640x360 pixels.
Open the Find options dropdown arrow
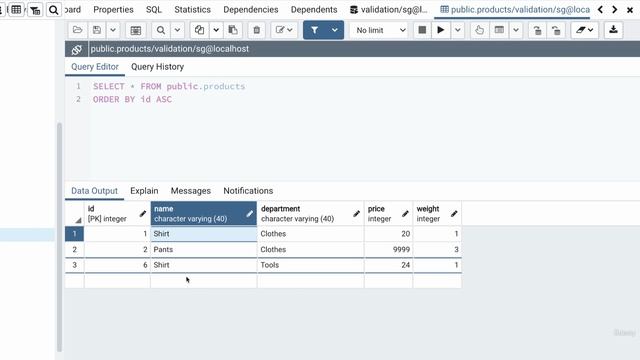(177, 30)
